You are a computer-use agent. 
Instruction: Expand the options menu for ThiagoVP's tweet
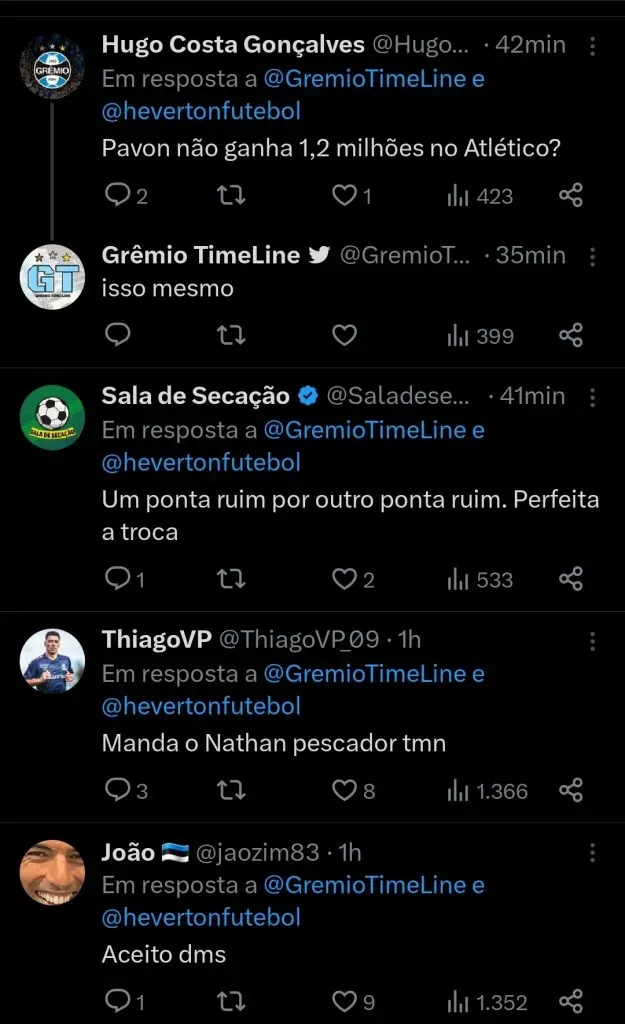[x=592, y=640]
